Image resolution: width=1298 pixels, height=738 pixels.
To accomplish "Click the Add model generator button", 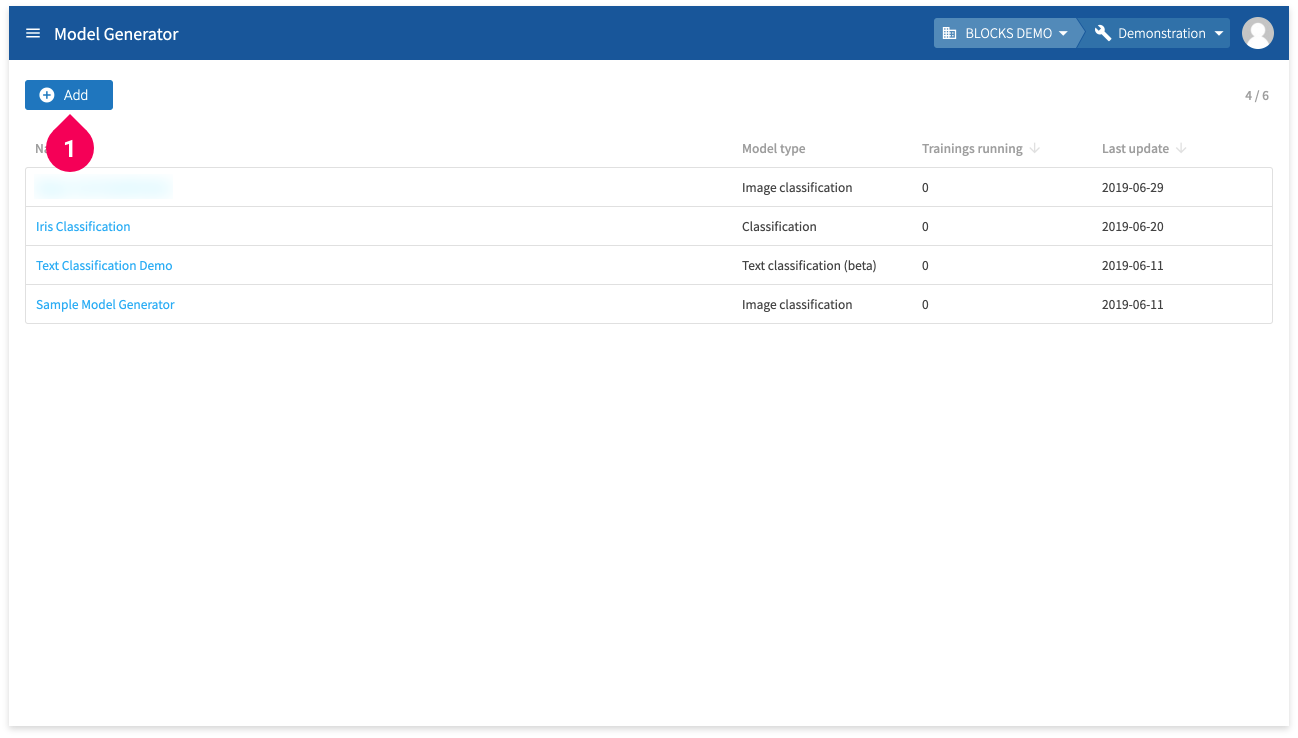I will (69, 95).
